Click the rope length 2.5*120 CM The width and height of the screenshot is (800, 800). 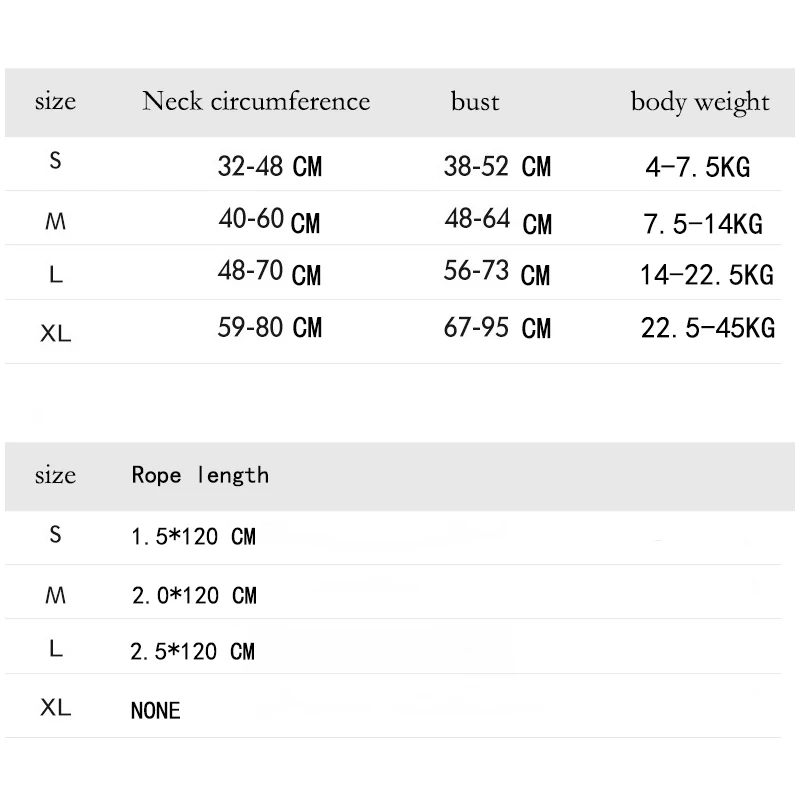click(x=192, y=652)
